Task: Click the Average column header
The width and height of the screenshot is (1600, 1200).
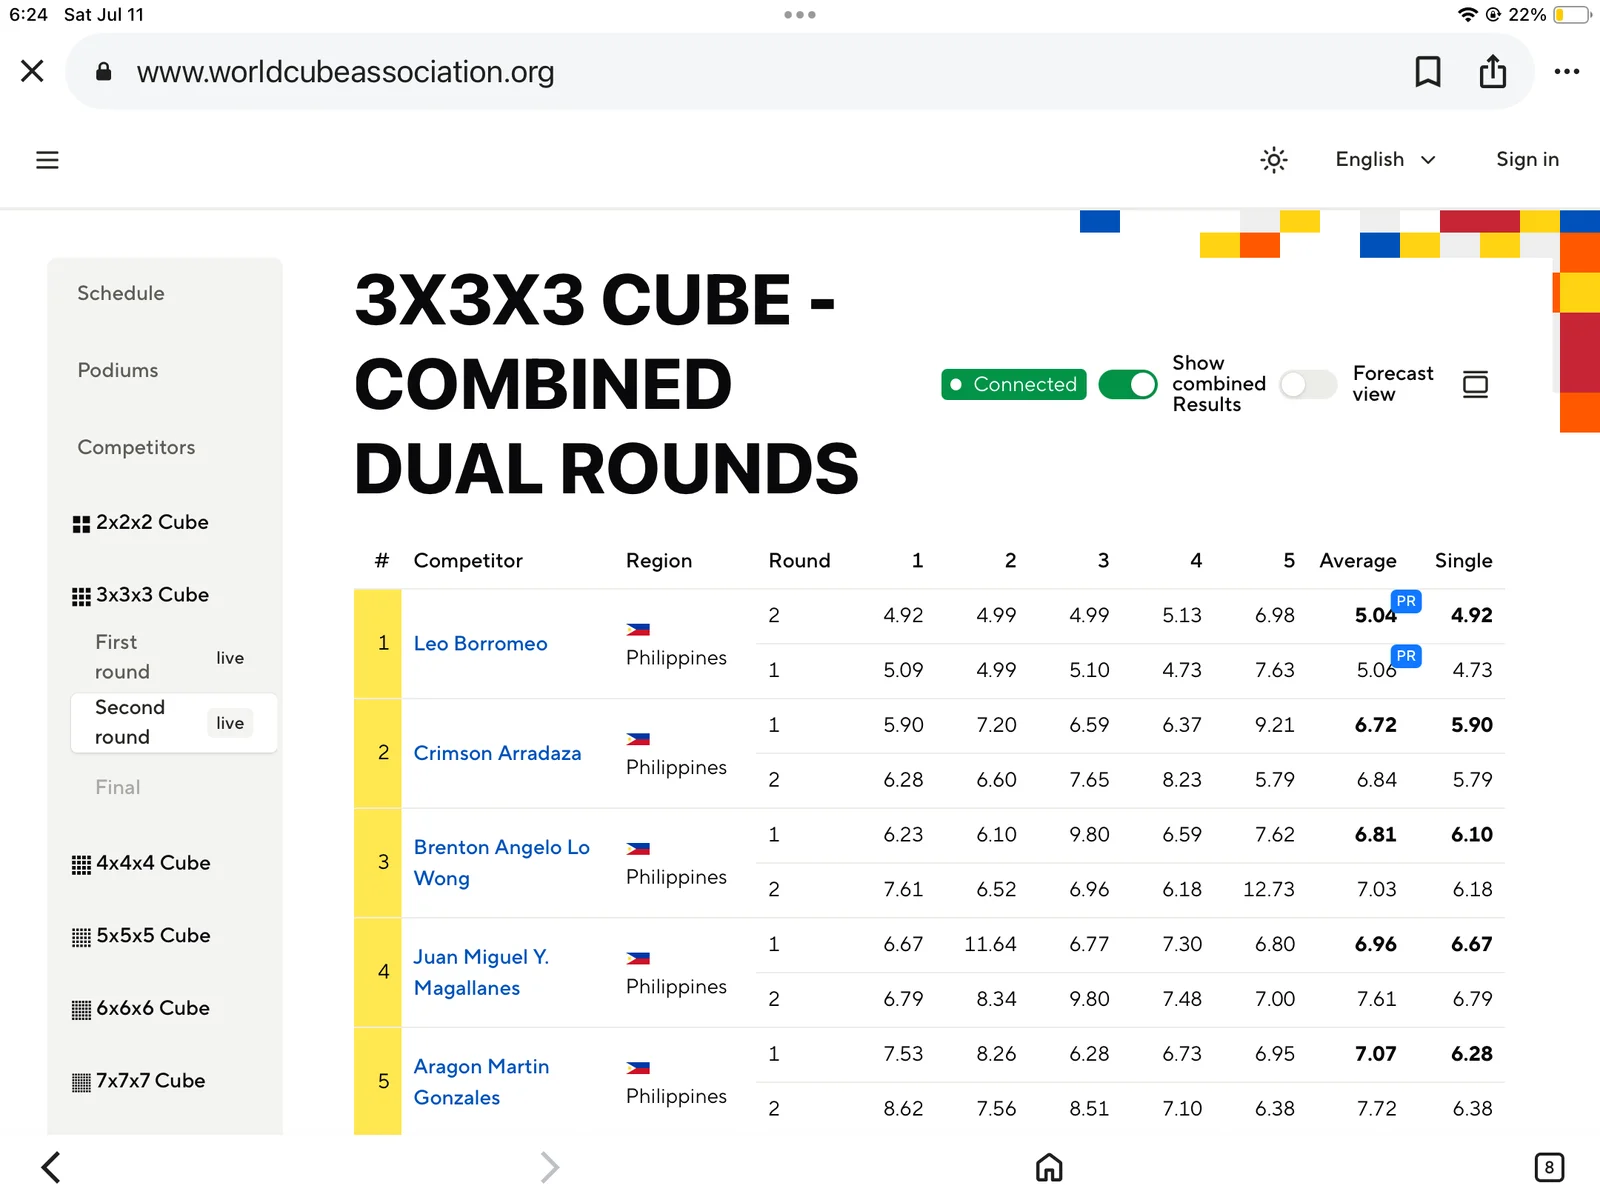Action: [1357, 561]
